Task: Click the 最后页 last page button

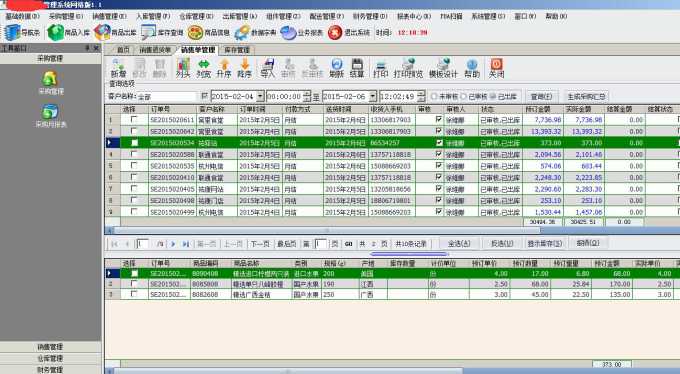Action: click(287, 244)
